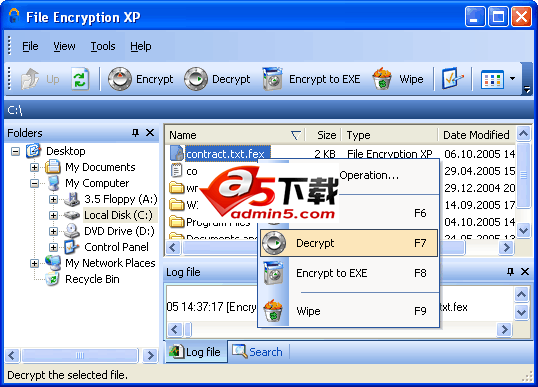This screenshot has height=387, width=538.
Task: Select Local Disk (C:) in folder tree
Action: pyautogui.click(x=118, y=215)
